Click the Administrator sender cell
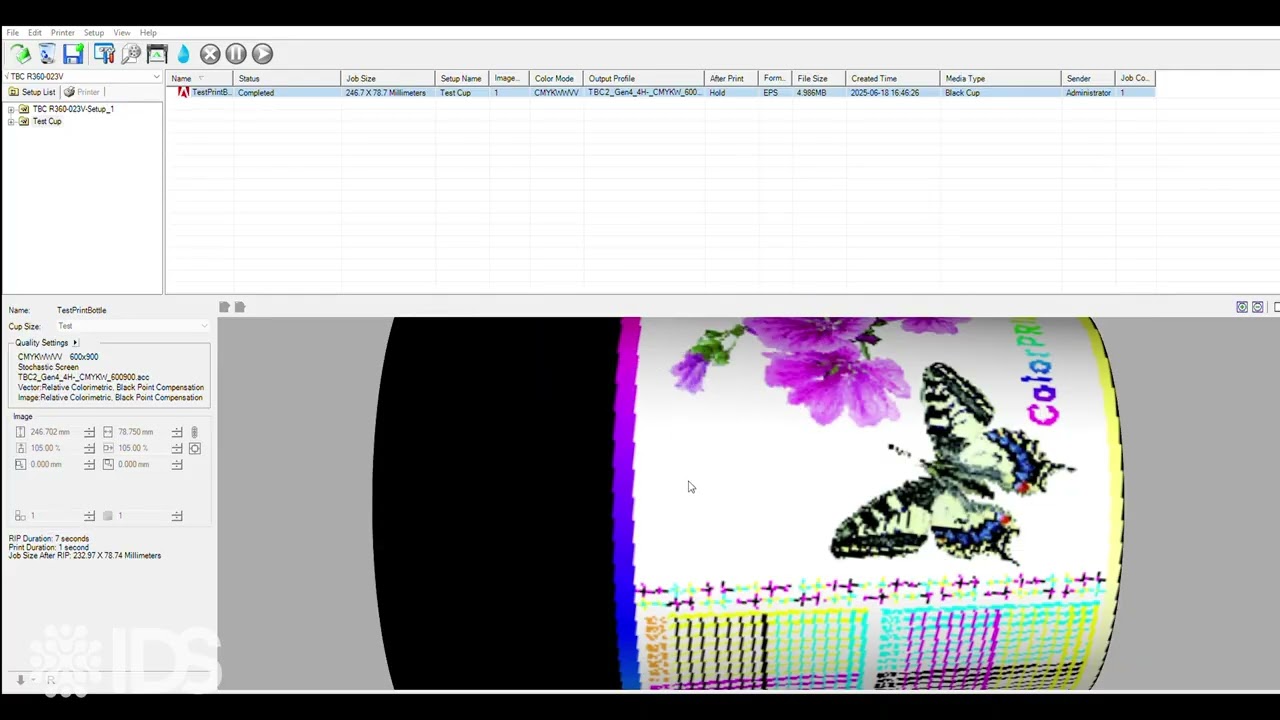Image resolution: width=1280 pixels, height=720 pixels. coord(1088,93)
